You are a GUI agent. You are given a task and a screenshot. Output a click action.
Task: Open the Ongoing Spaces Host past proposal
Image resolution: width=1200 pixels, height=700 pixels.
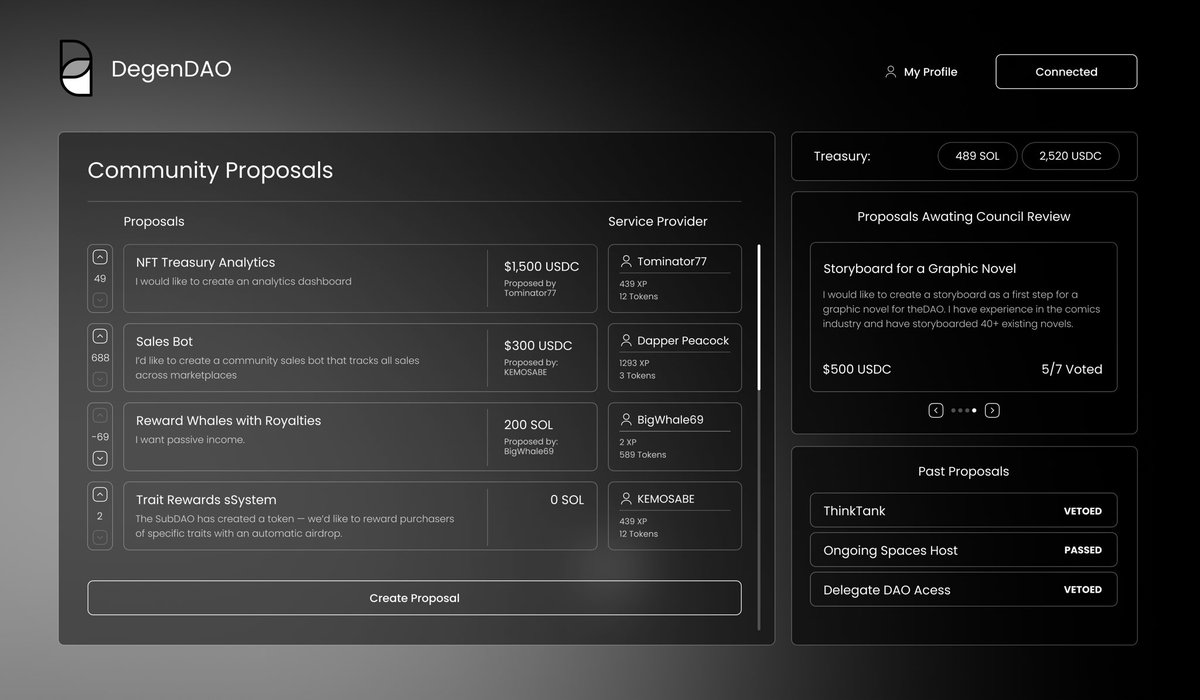[963, 550]
